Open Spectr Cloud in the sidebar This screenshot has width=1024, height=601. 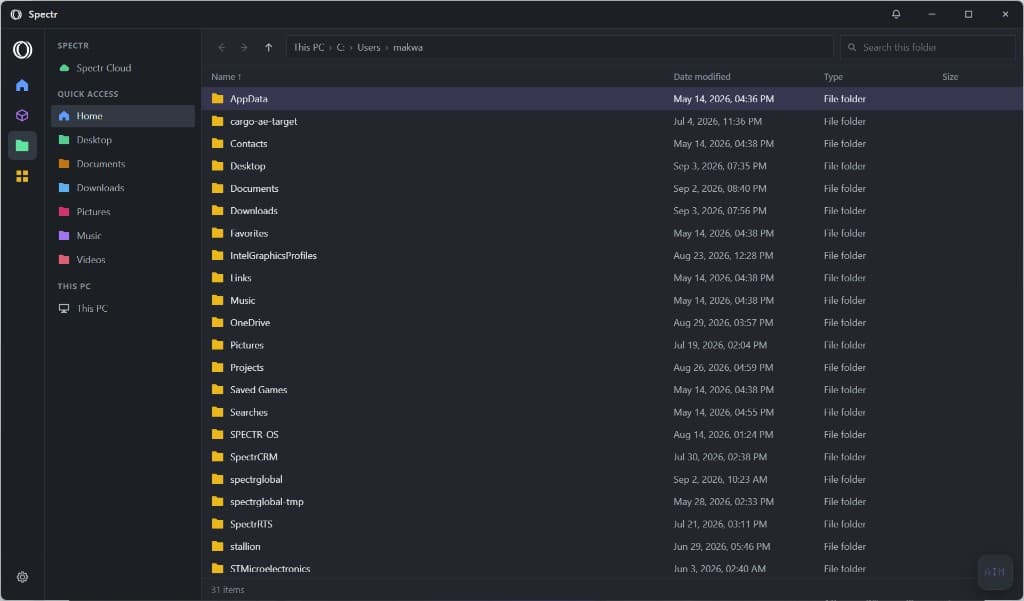tap(123, 68)
